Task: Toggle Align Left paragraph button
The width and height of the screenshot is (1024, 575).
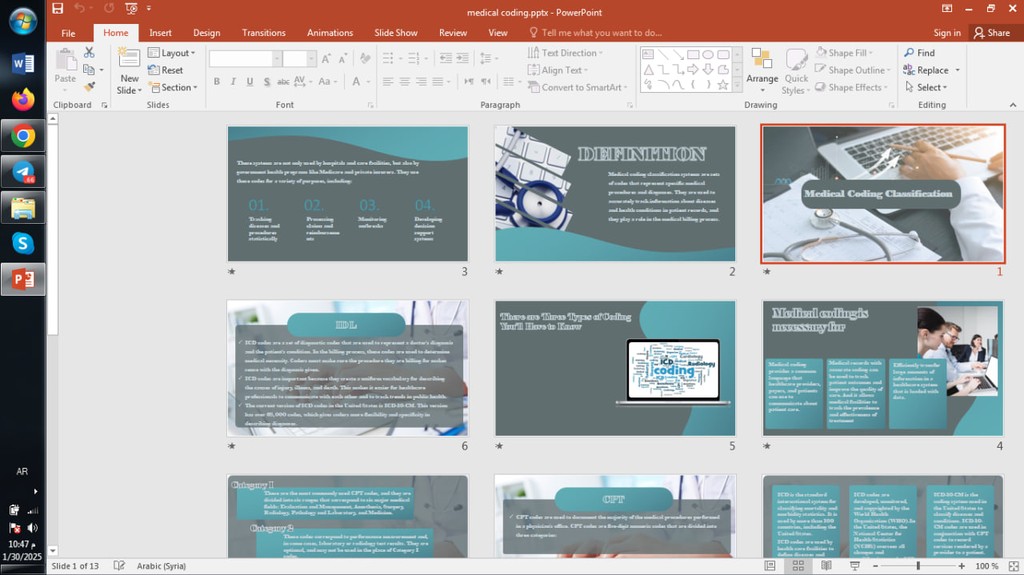Action: 388,82
